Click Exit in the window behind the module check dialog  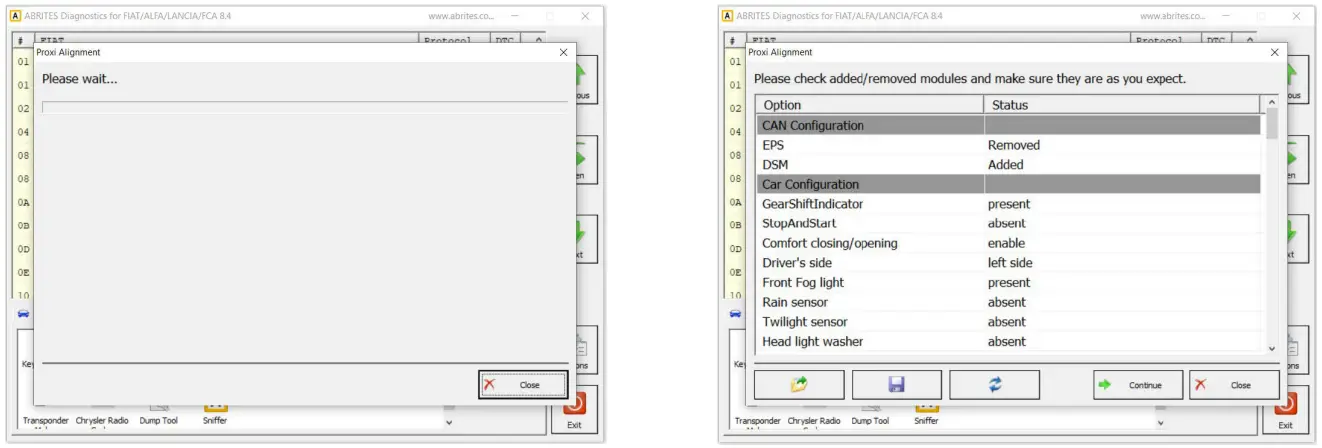(1285, 411)
